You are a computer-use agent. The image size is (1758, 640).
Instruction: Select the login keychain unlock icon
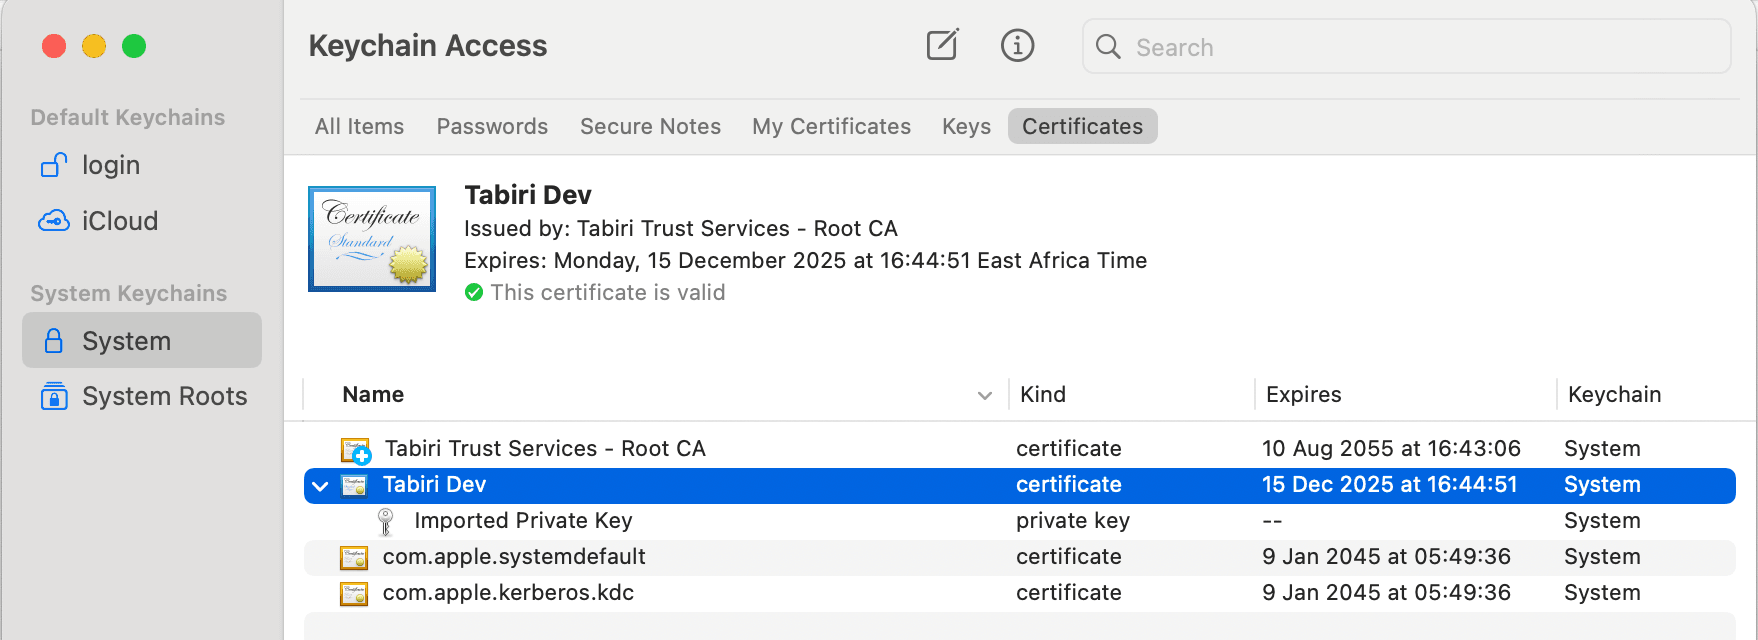(54, 165)
